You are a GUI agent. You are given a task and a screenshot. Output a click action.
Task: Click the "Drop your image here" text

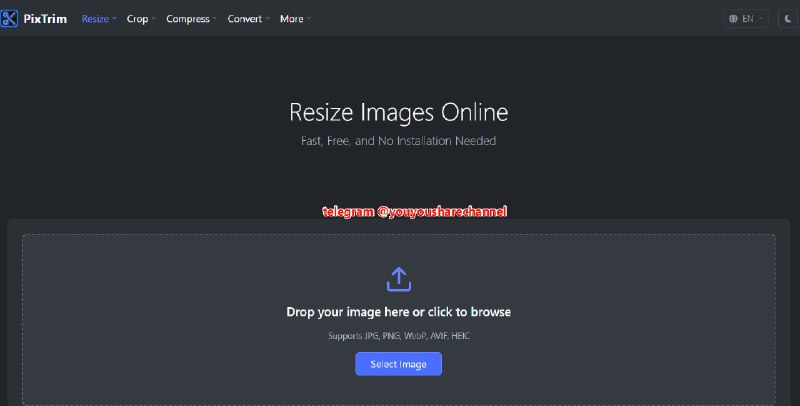[x=398, y=312]
